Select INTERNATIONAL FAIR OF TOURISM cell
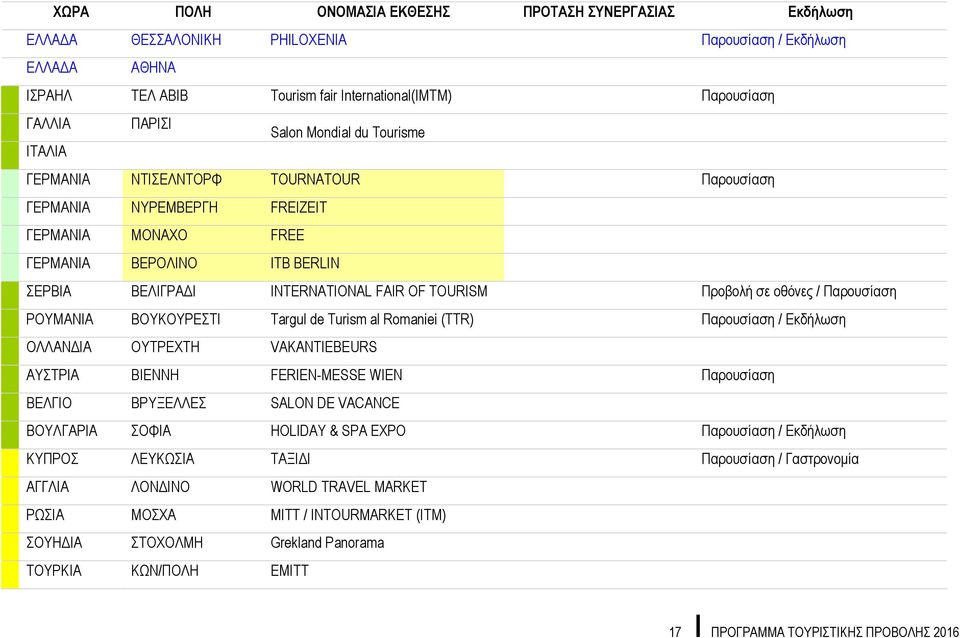Viewport: 960px width, 638px height. (x=378, y=291)
